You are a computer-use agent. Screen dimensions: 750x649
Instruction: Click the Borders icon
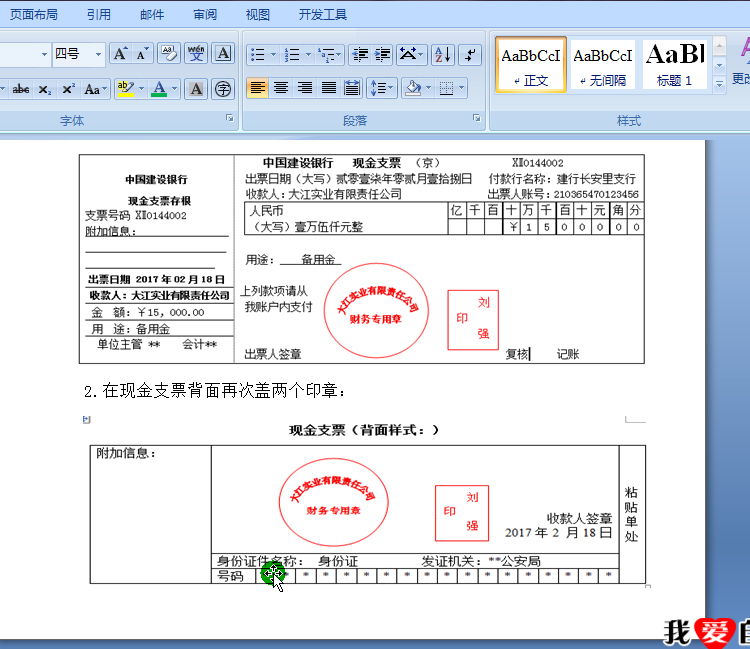coord(446,88)
